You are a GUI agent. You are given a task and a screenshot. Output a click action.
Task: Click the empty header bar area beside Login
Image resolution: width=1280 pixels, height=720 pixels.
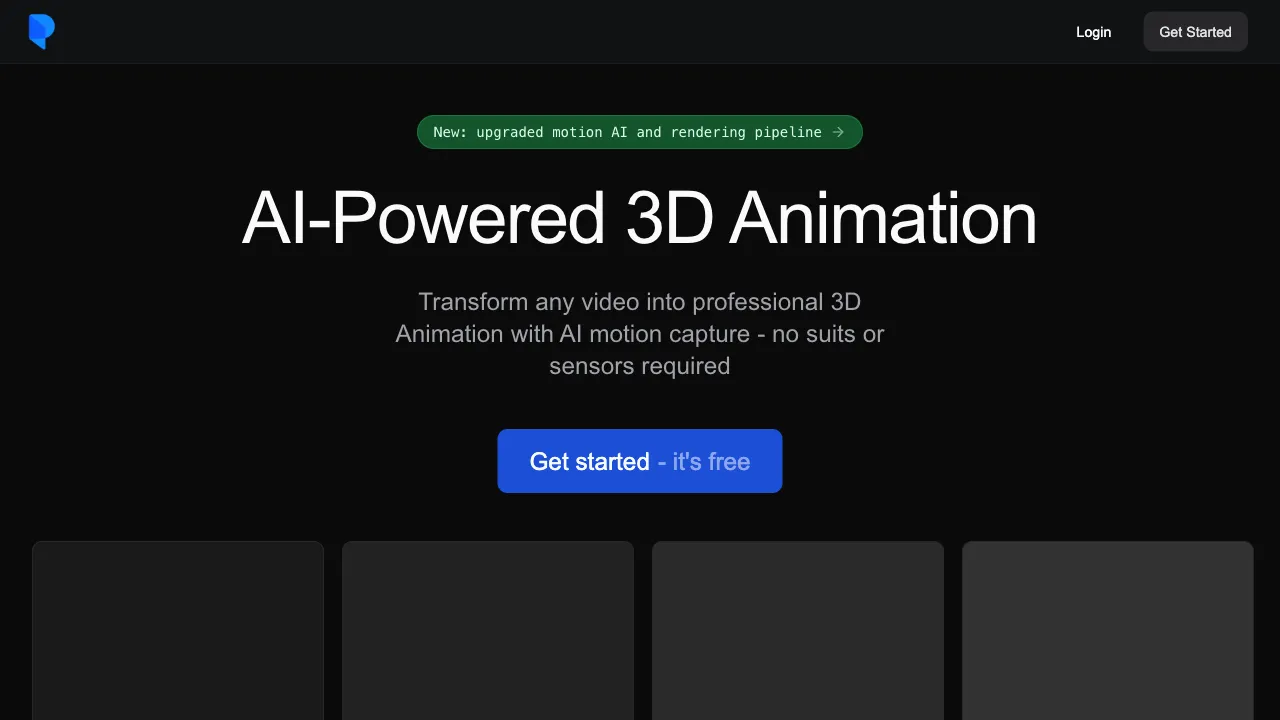coord(560,32)
